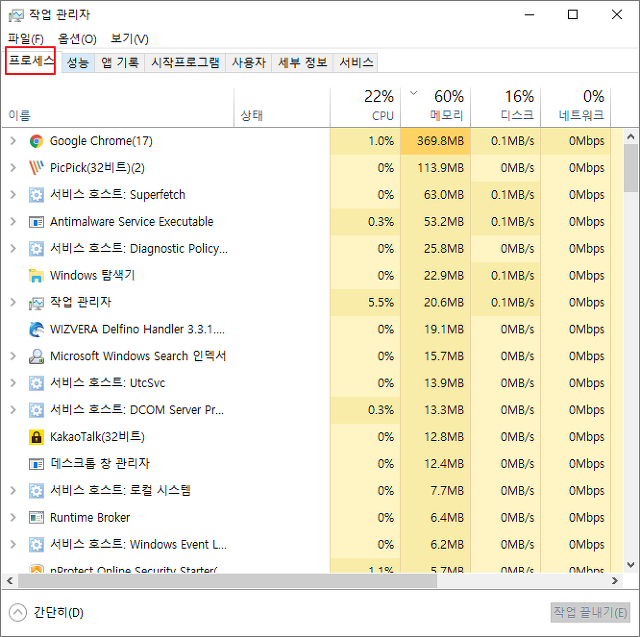Expand the Windows Event L... service host row
This screenshot has width=640, height=637.
pos(13,545)
